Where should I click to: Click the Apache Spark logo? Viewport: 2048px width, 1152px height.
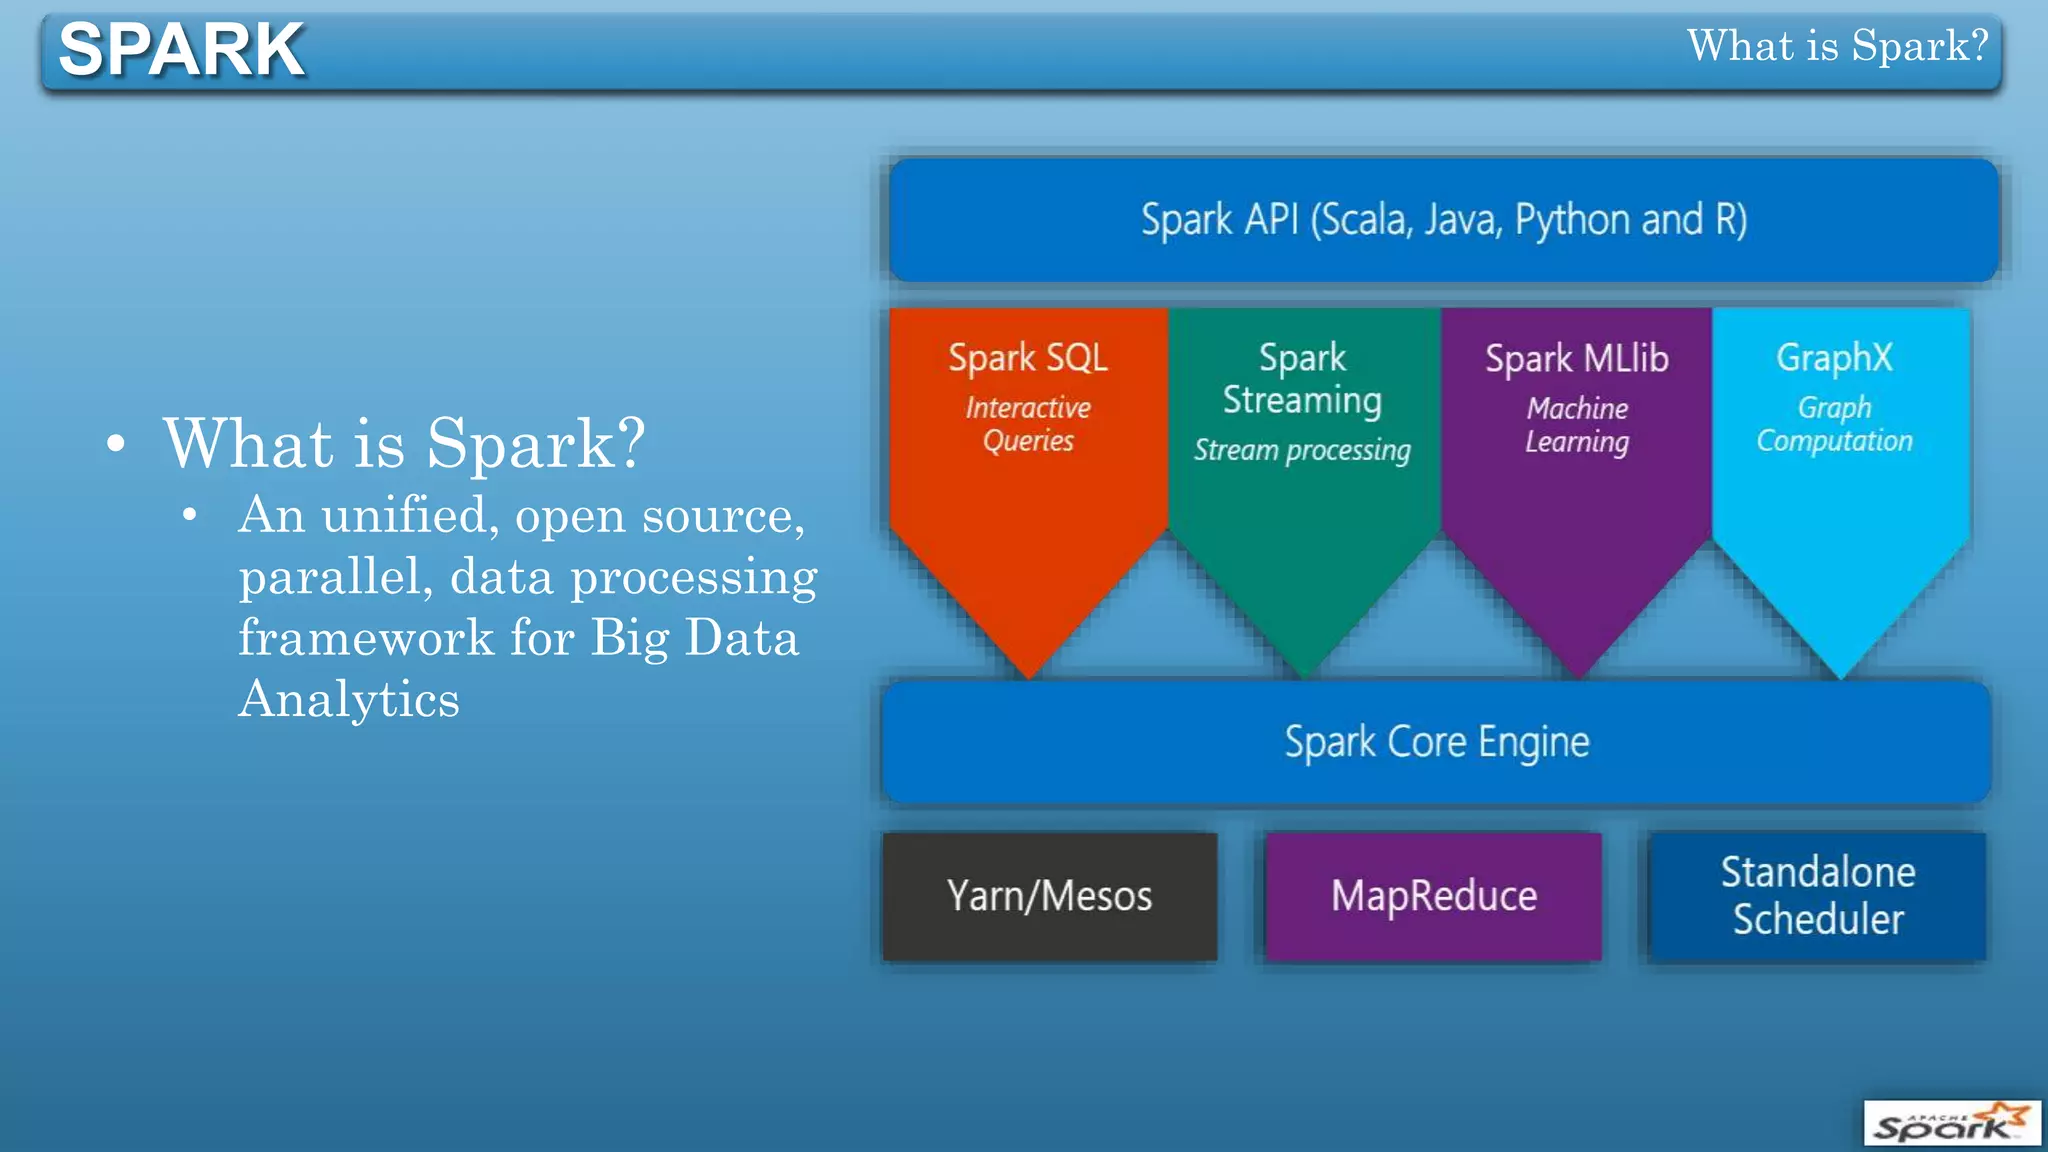click(x=1951, y=1122)
